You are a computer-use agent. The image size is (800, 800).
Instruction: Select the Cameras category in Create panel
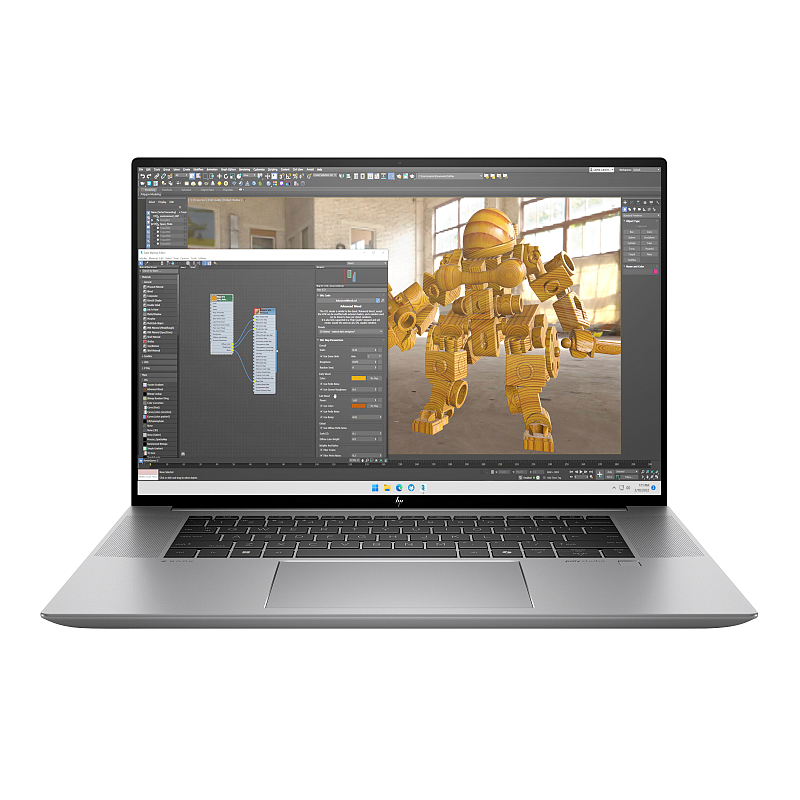point(639,209)
